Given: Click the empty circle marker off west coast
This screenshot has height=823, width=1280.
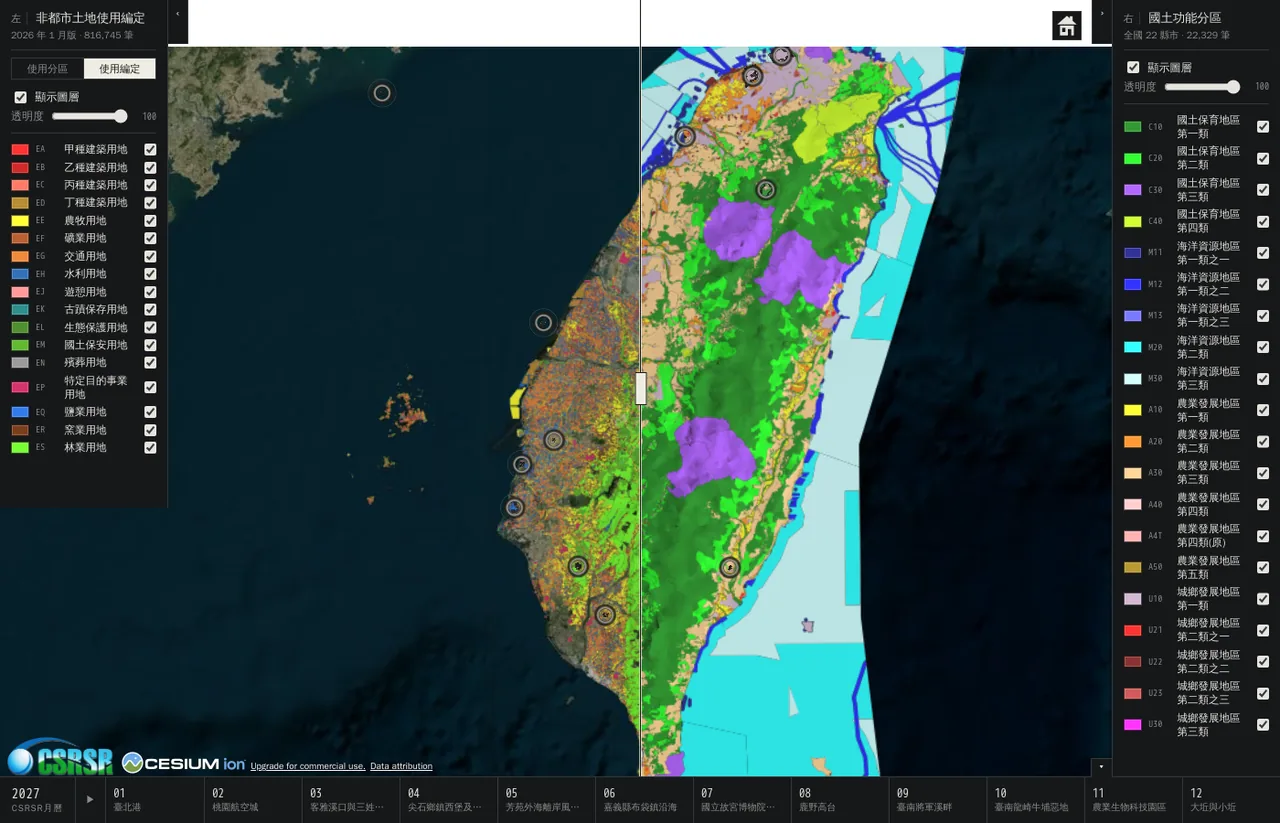Looking at the screenshot, I should tap(543, 323).
